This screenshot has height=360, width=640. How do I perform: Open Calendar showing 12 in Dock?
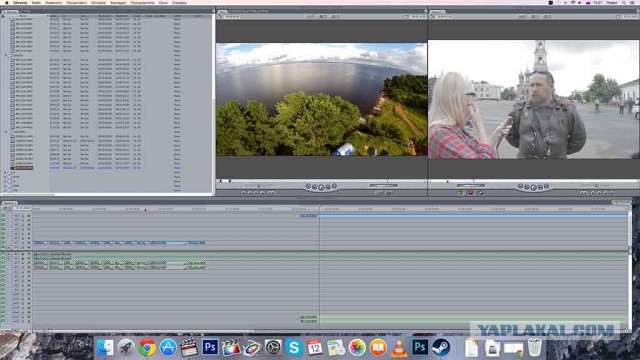point(315,348)
